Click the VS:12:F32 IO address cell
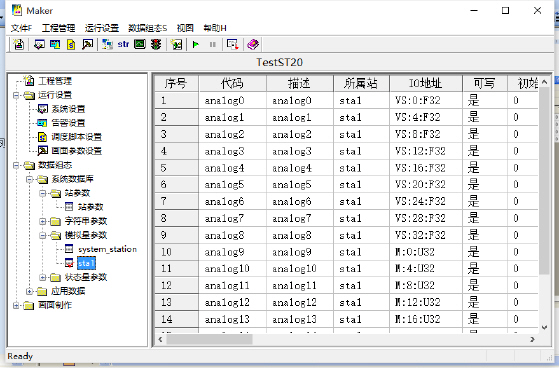The height and width of the screenshot is (368, 559). [x=426, y=151]
